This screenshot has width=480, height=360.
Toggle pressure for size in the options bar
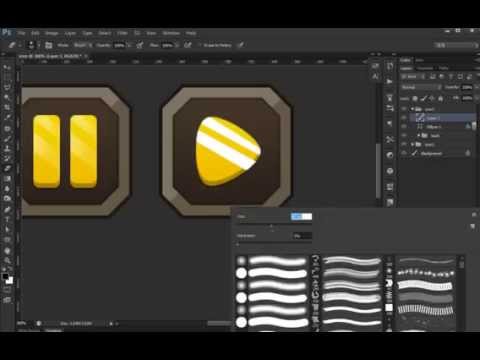241,45
